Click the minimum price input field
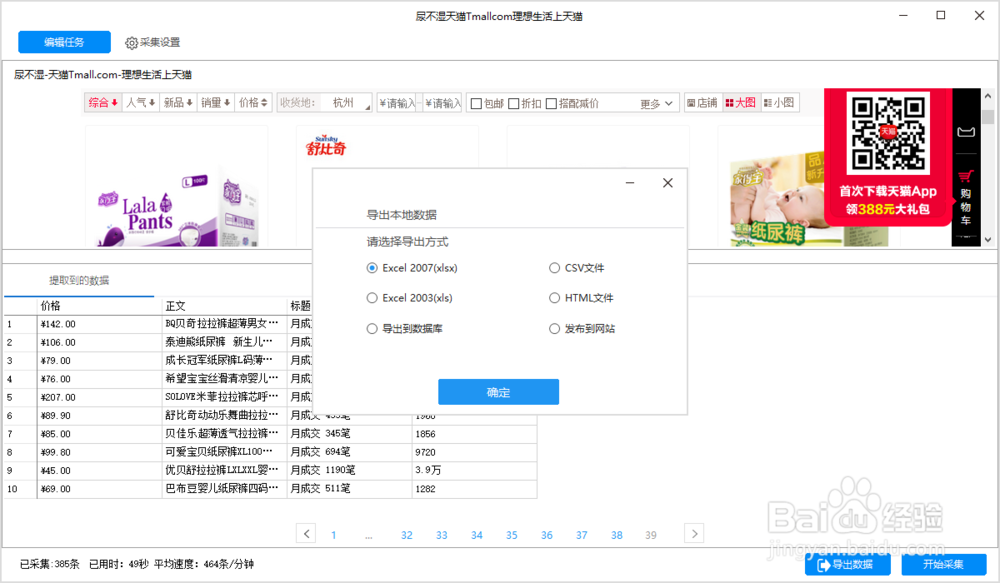1000x583 pixels. (x=397, y=103)
